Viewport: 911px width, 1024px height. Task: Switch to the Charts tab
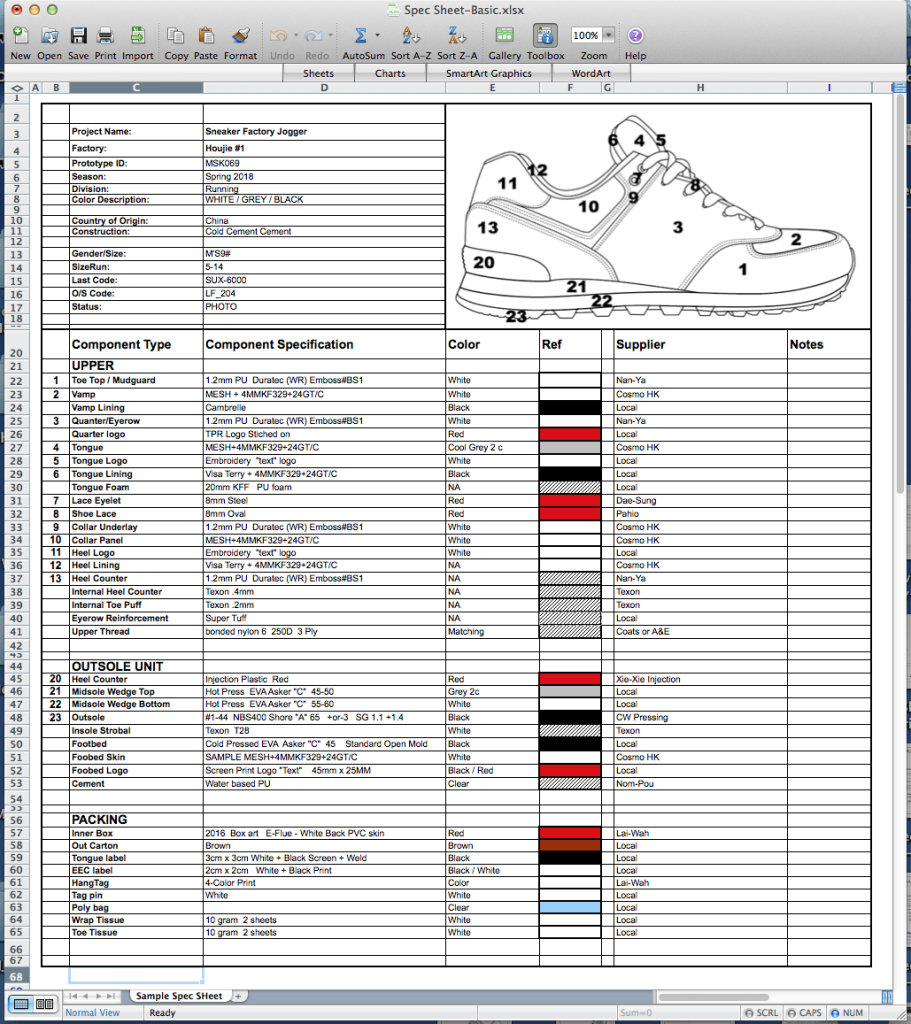pyautogui.click(x=389, y=73)
